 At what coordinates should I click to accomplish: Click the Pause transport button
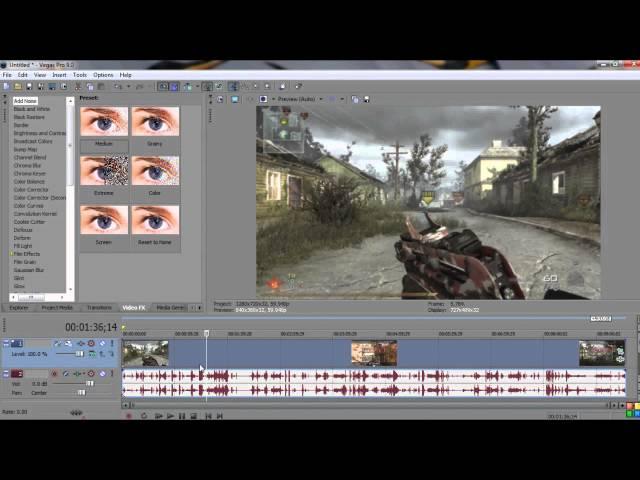point(182,416)
